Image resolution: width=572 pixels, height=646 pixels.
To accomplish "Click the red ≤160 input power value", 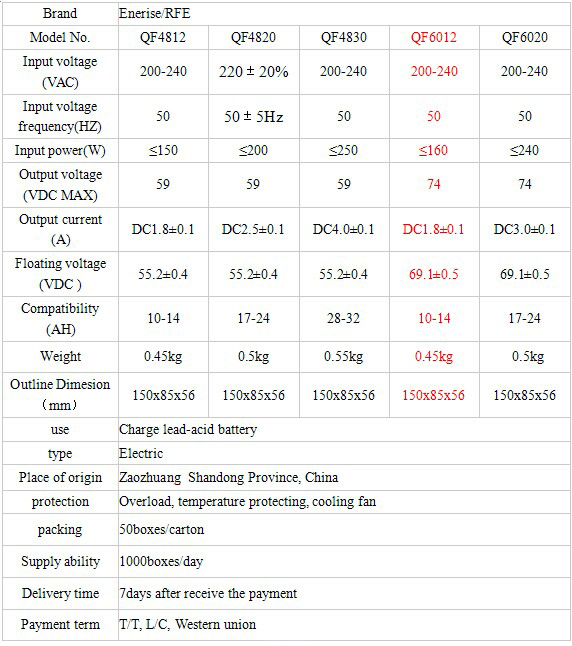I will pyautogui.click(x=433, y=150).
